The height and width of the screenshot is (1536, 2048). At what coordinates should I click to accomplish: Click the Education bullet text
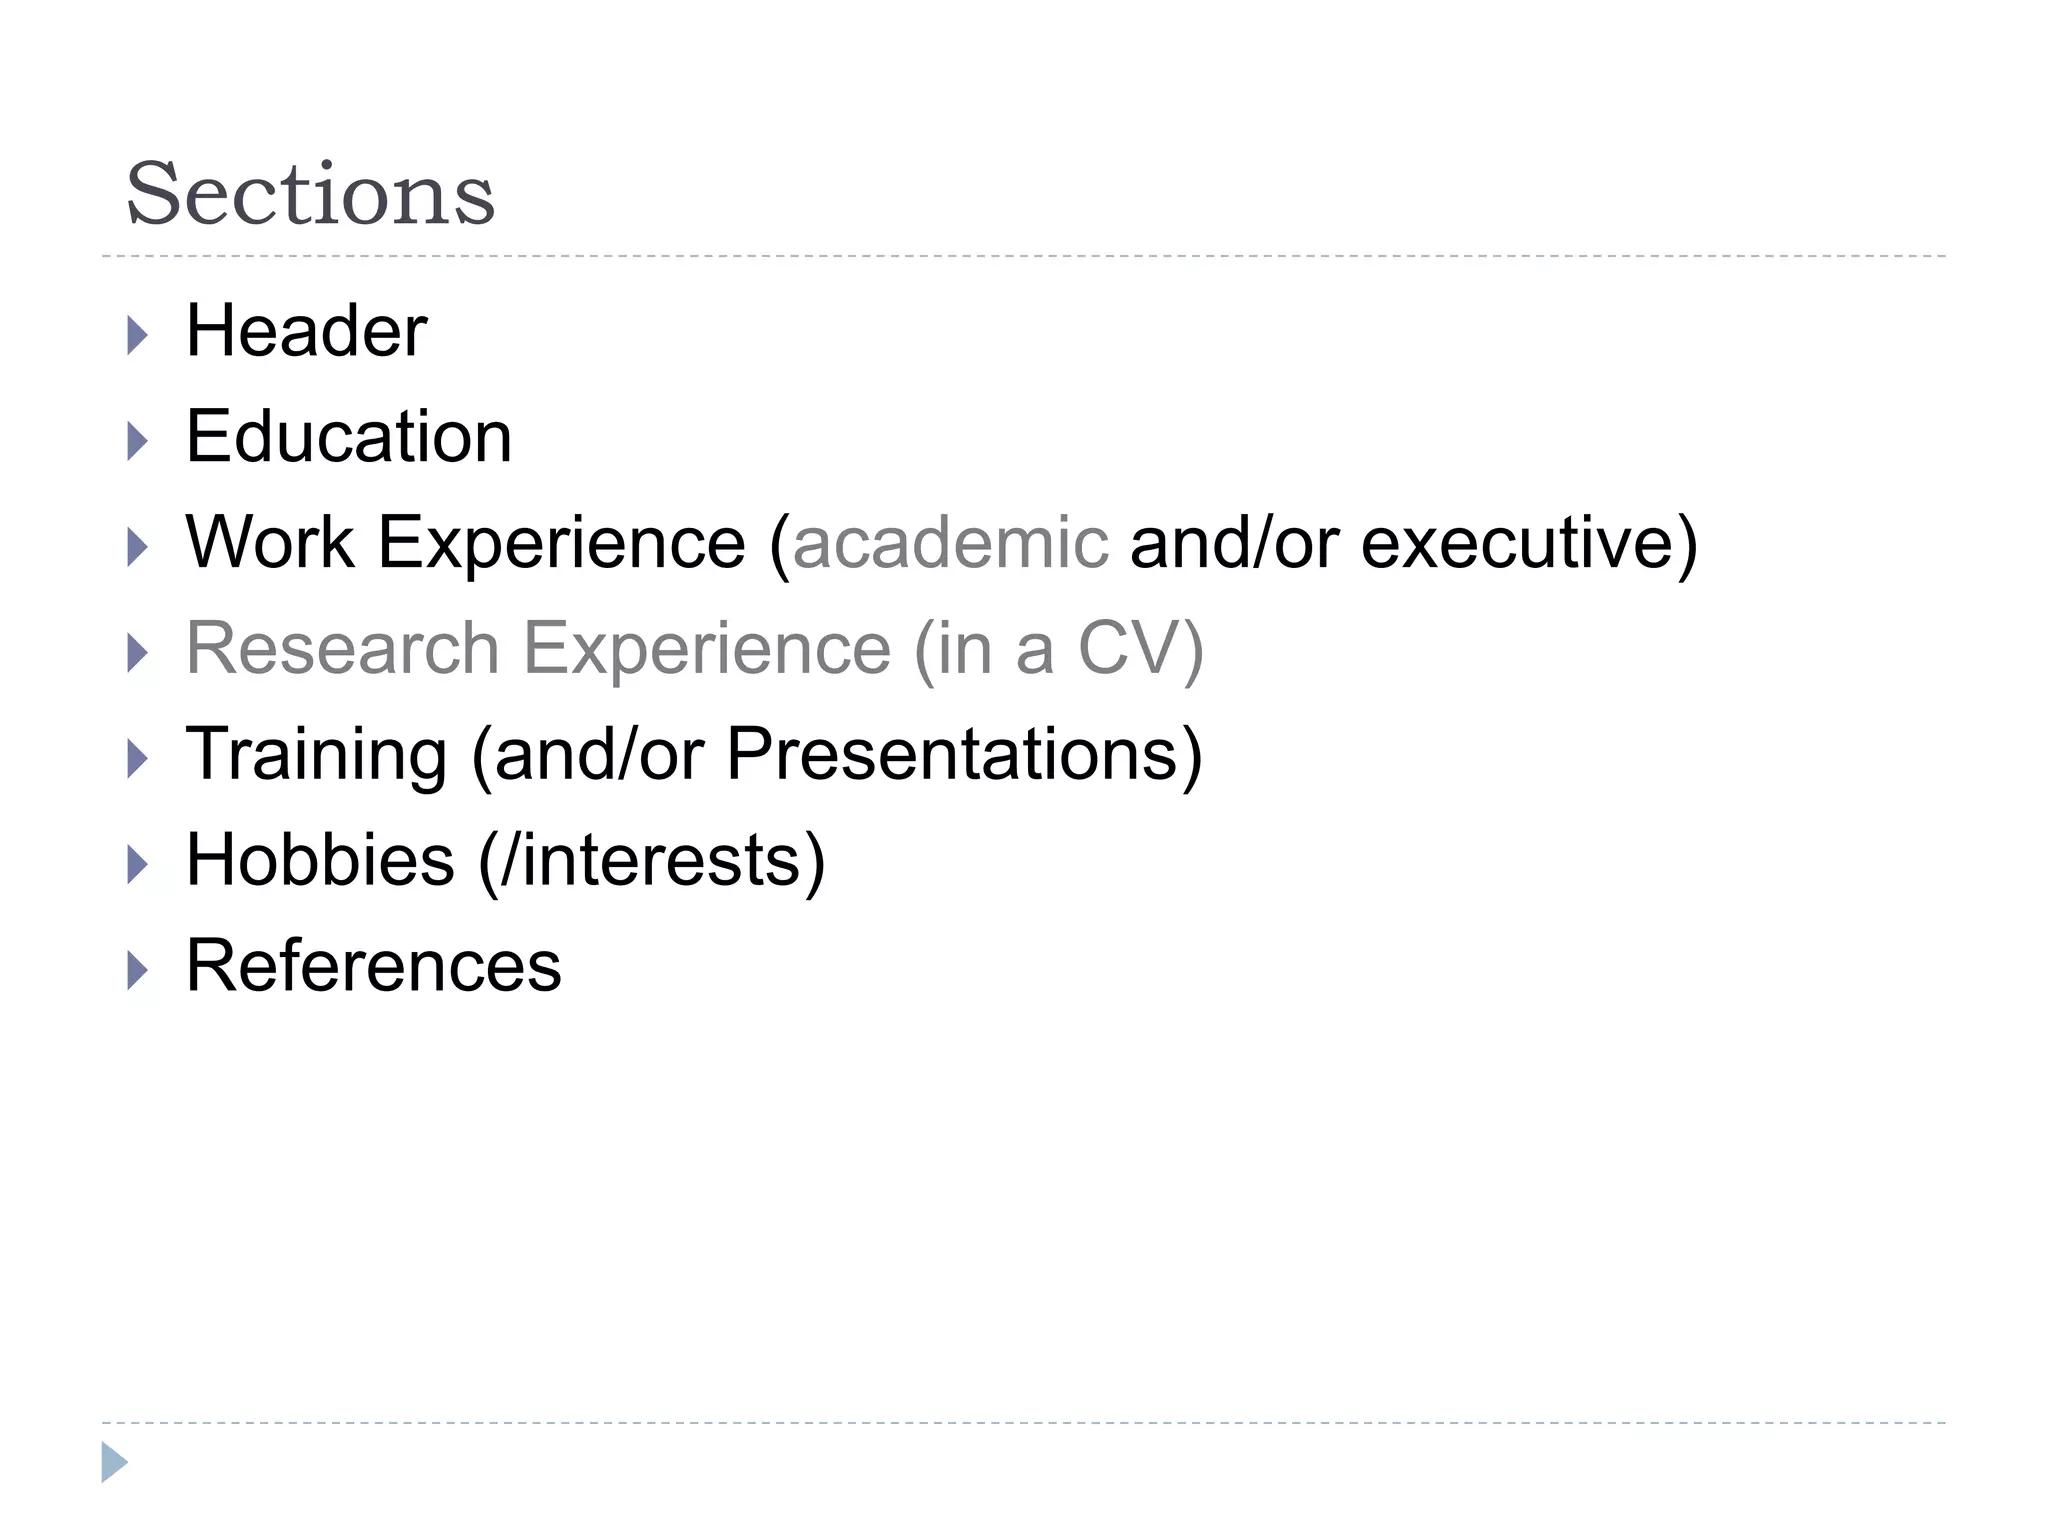[349, 437]
